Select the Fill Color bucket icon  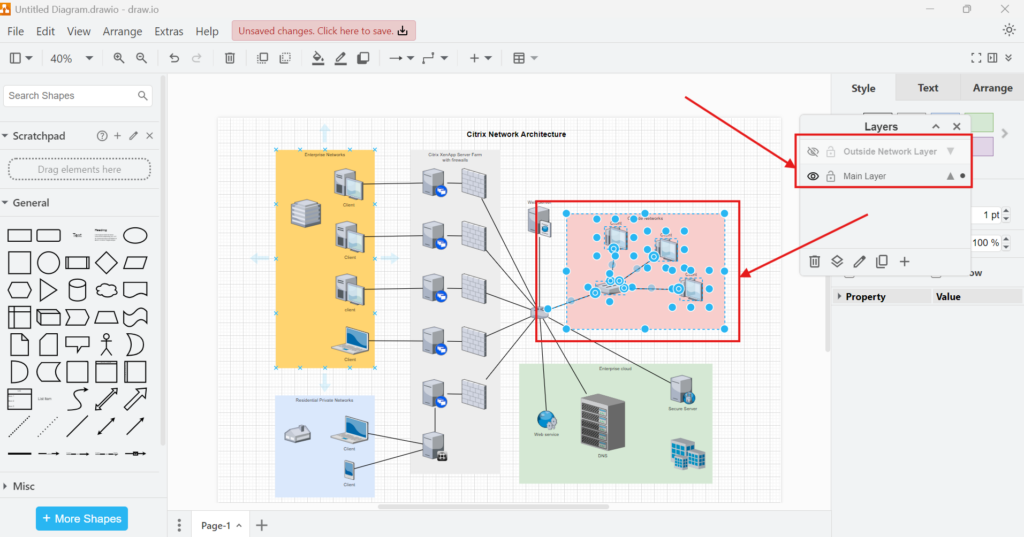tap(318, 58)
